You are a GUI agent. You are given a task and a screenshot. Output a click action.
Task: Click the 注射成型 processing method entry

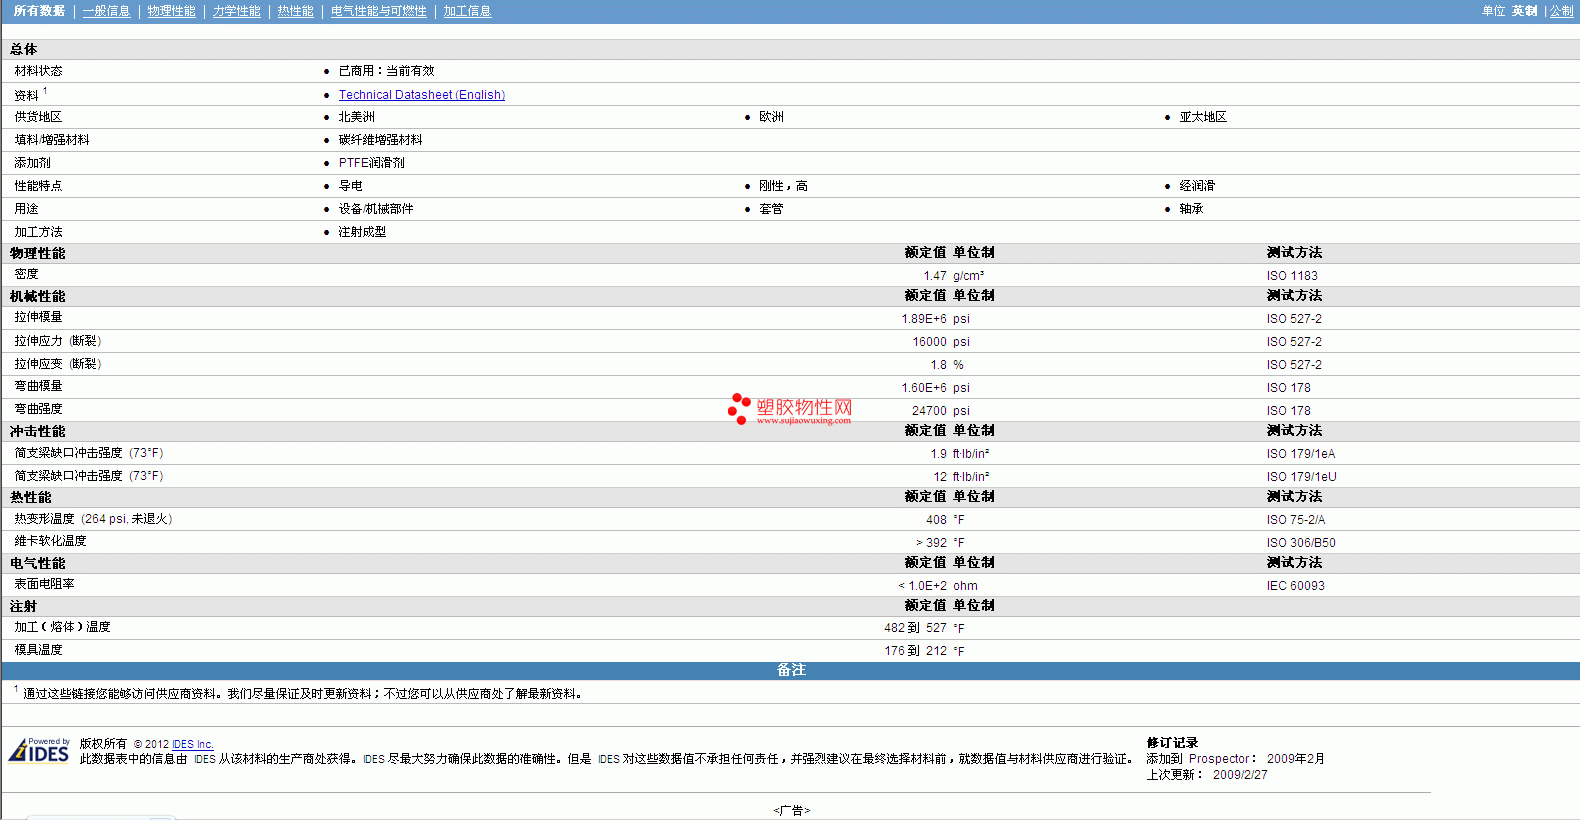(x=362, y=232)
